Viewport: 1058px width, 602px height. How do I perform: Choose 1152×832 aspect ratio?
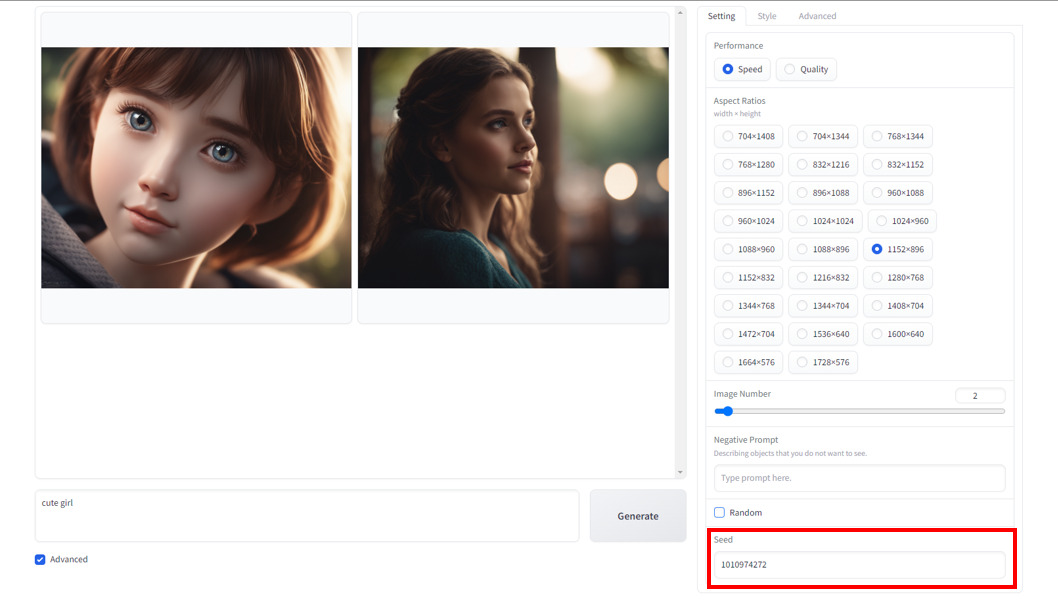click(x=748, y=278)
